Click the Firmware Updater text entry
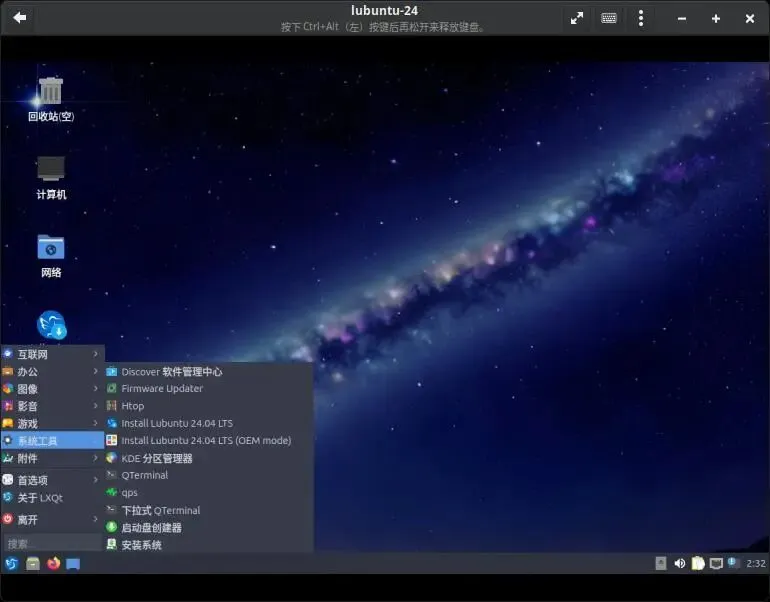 point(162,388)
